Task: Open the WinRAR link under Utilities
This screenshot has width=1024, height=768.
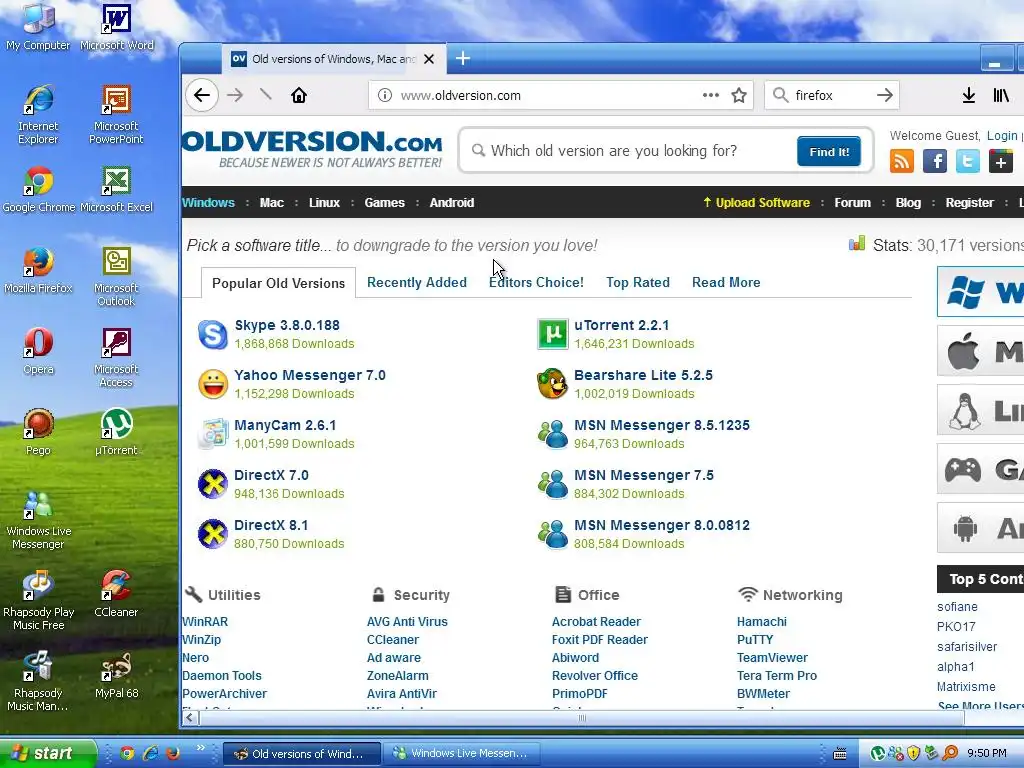Action: [x=205, y=622]
